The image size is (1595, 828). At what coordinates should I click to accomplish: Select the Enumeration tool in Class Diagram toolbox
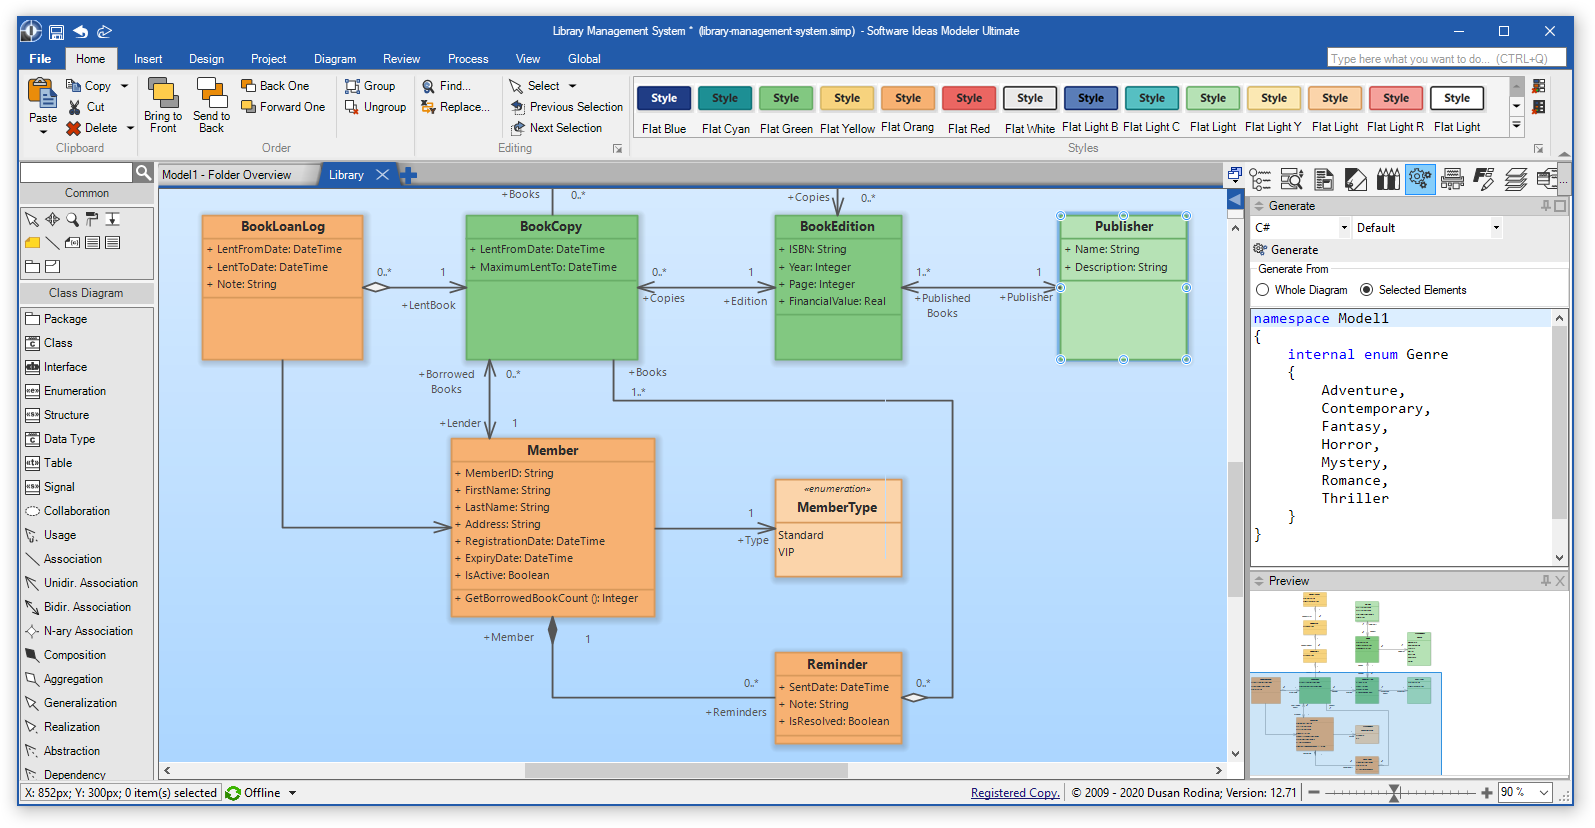click(74, 391)
